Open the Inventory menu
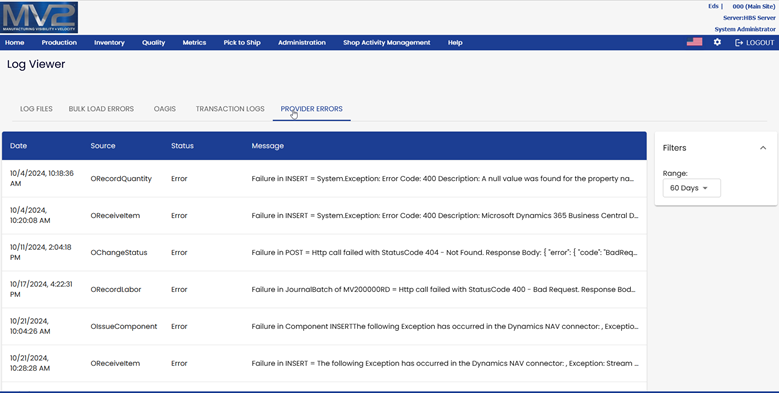Viewport: 779px width, 393px height. point(109,43)
